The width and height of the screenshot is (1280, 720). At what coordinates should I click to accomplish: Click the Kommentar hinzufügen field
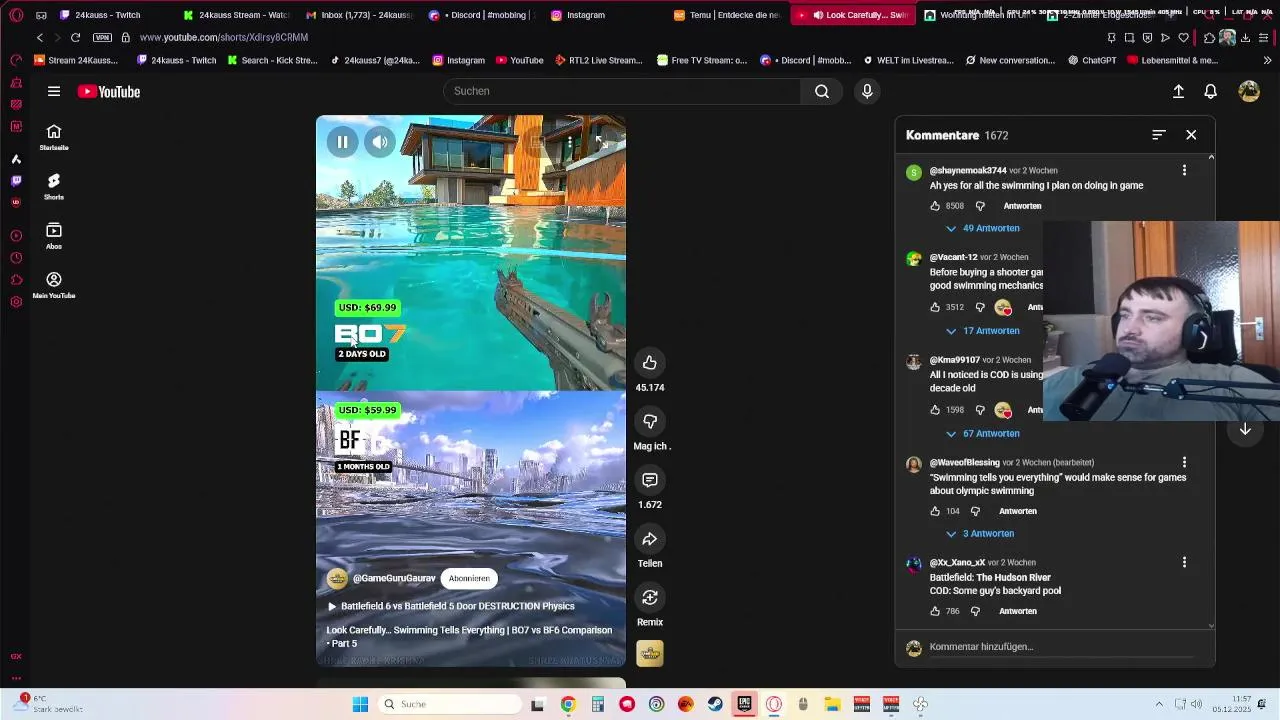pos(1060,647)
